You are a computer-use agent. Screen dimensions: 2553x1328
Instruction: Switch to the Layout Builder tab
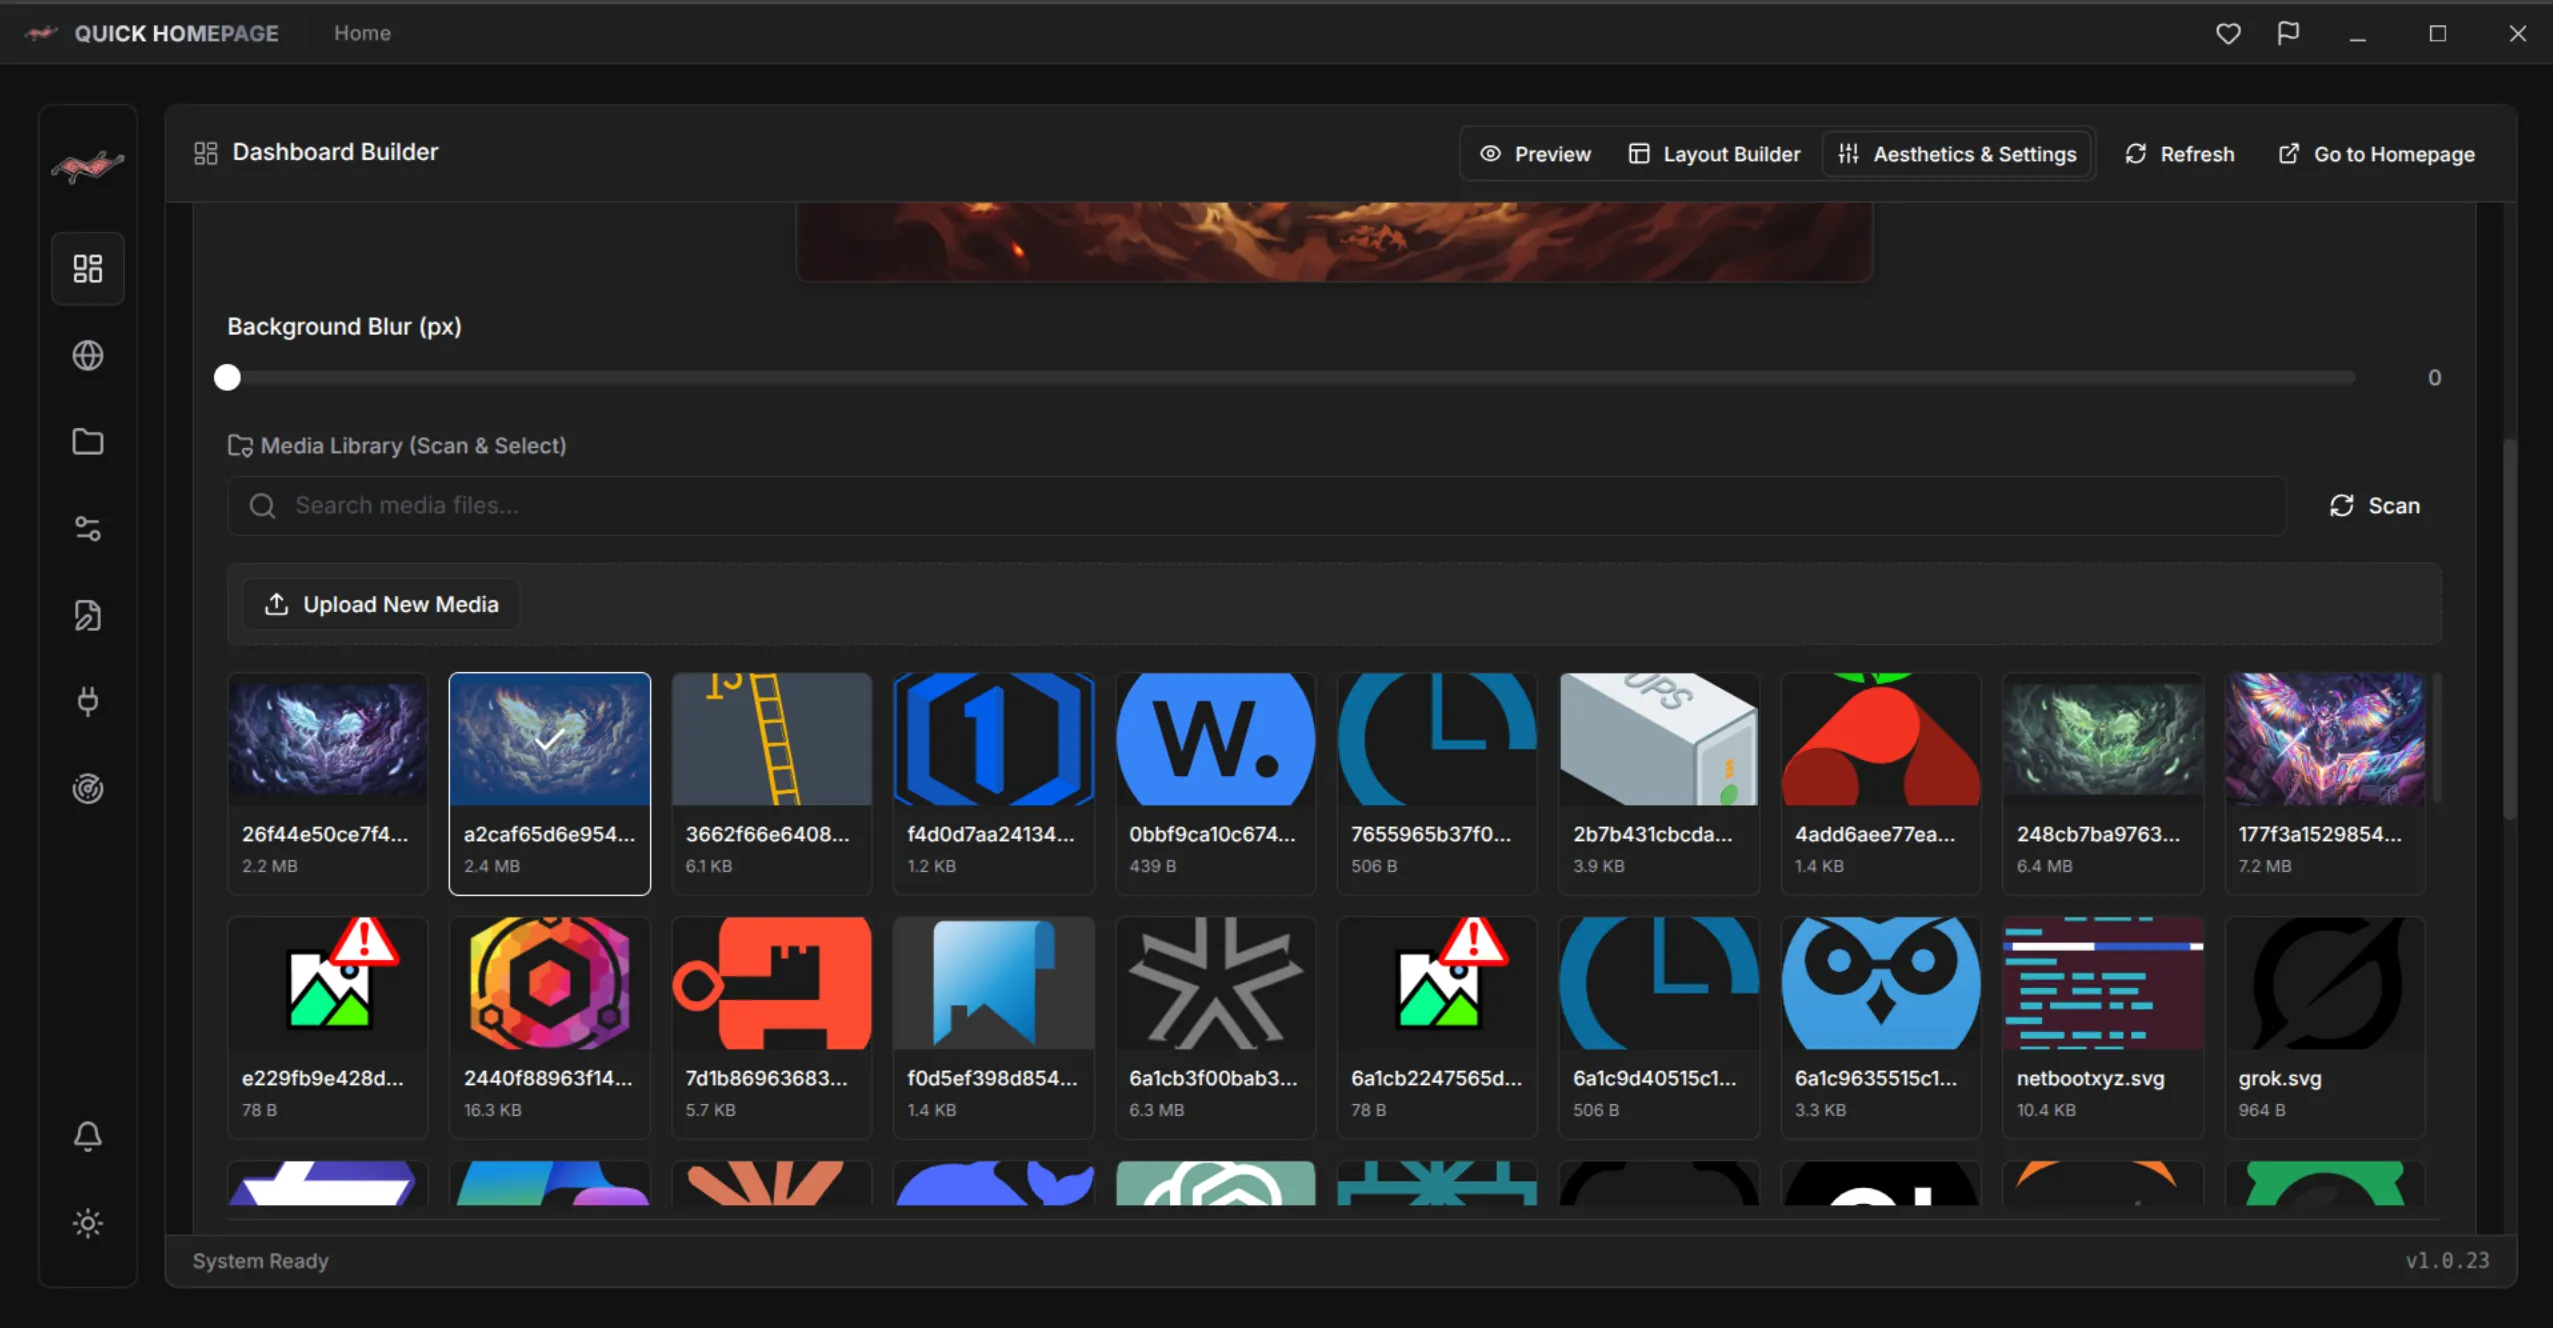coord(1714,154)
